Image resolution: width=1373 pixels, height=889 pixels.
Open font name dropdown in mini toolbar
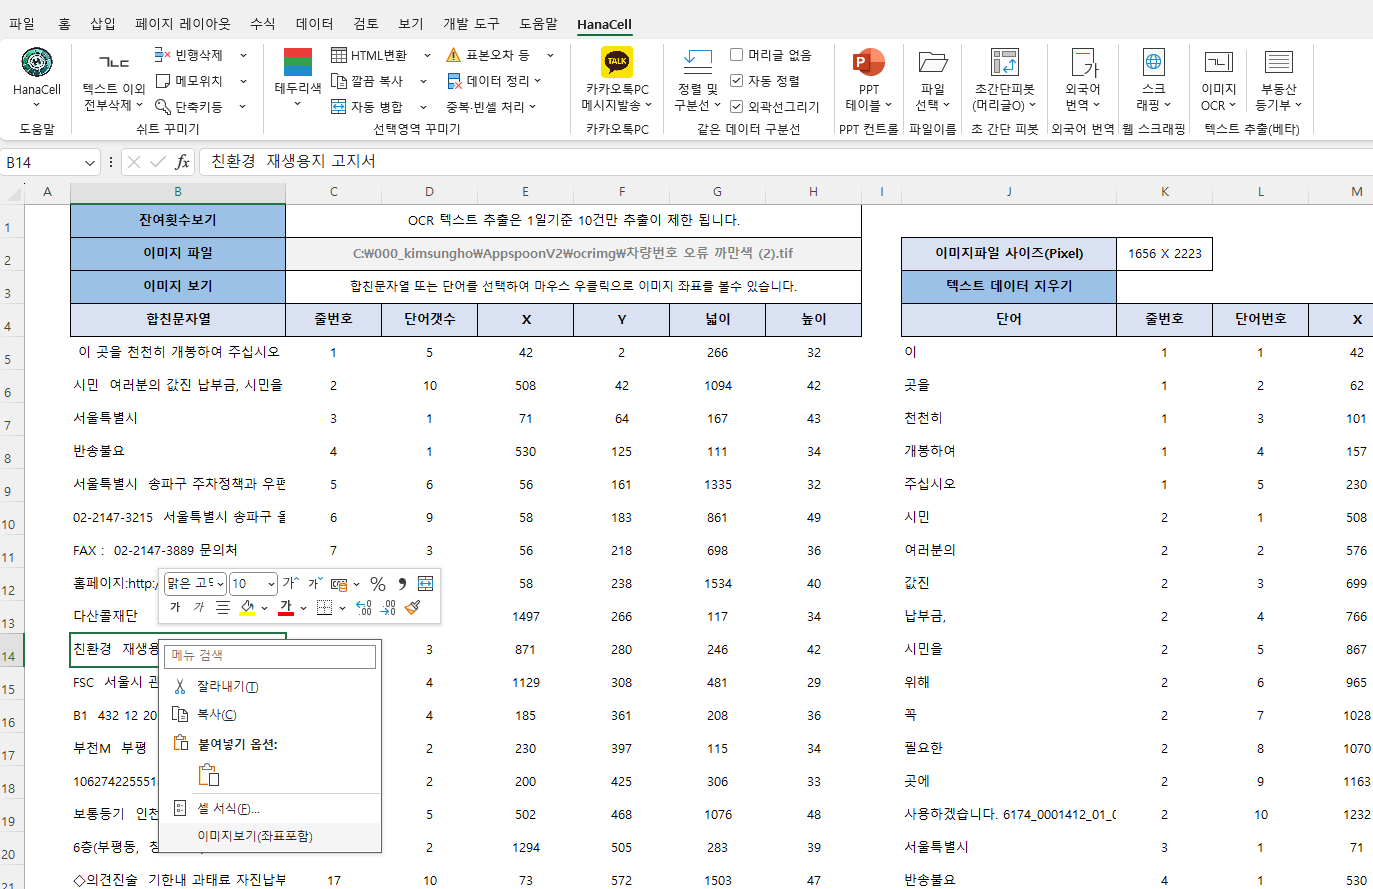click(220, 584)
